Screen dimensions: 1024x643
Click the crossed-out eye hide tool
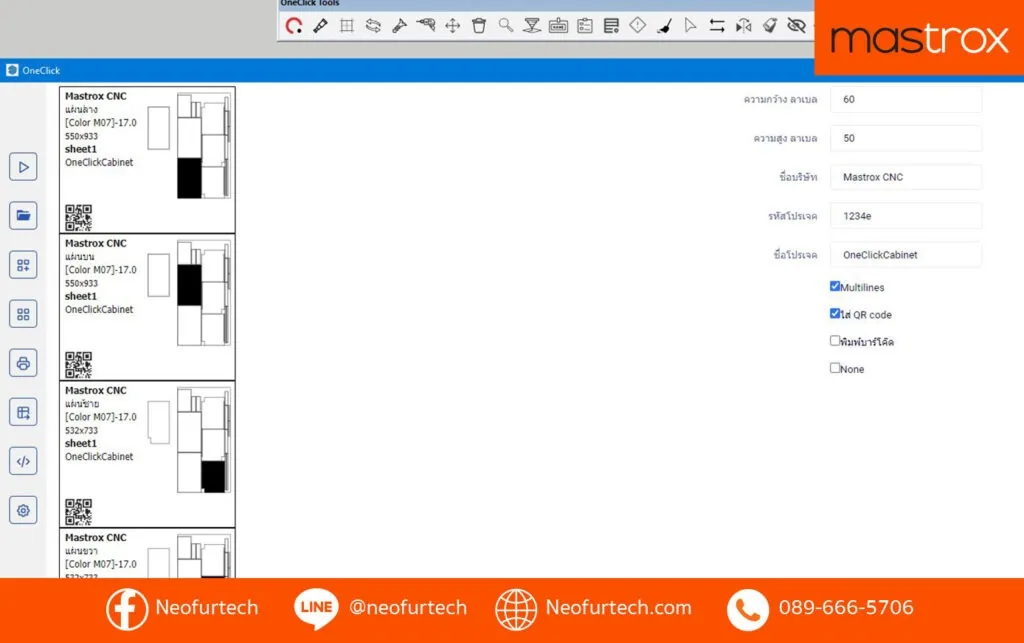796,25
